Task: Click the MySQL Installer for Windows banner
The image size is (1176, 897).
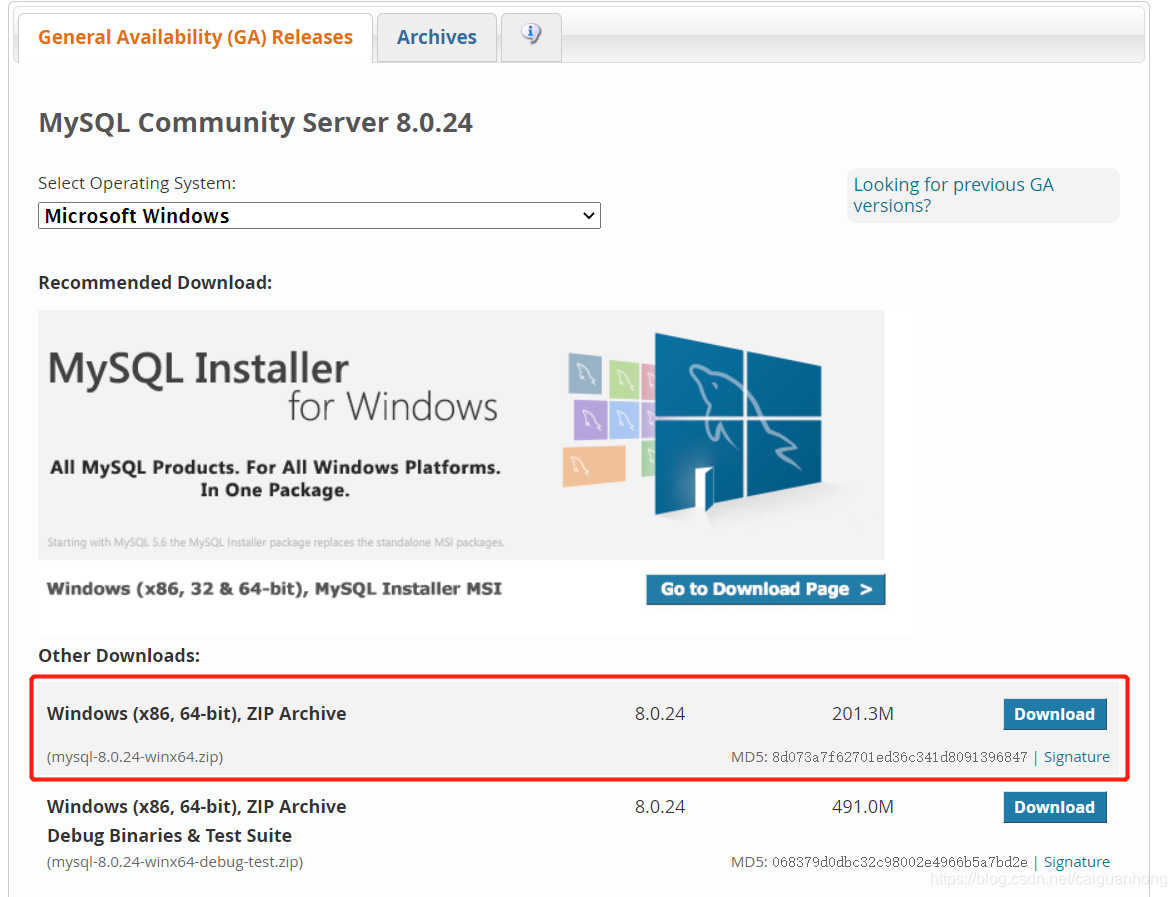Action: [460, 434]
